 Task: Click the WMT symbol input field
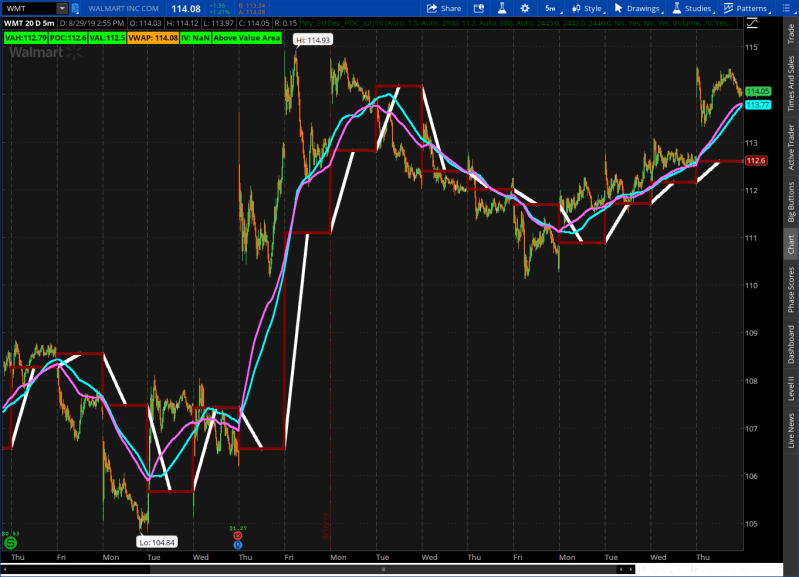click(30, 8)
